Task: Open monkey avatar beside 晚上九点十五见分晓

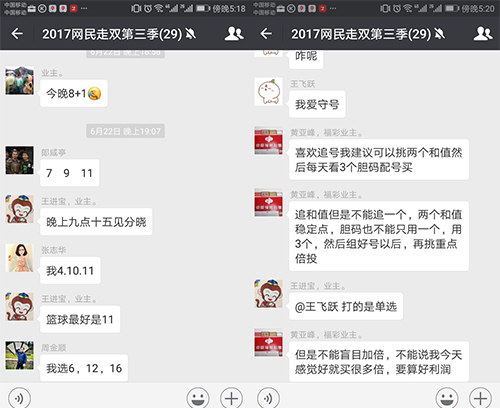Action: [19, 209]
